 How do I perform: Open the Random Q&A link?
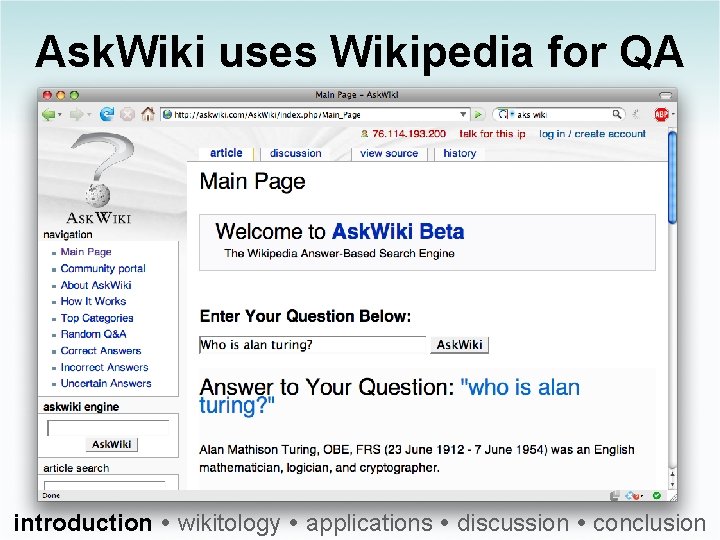pos(94,334)
